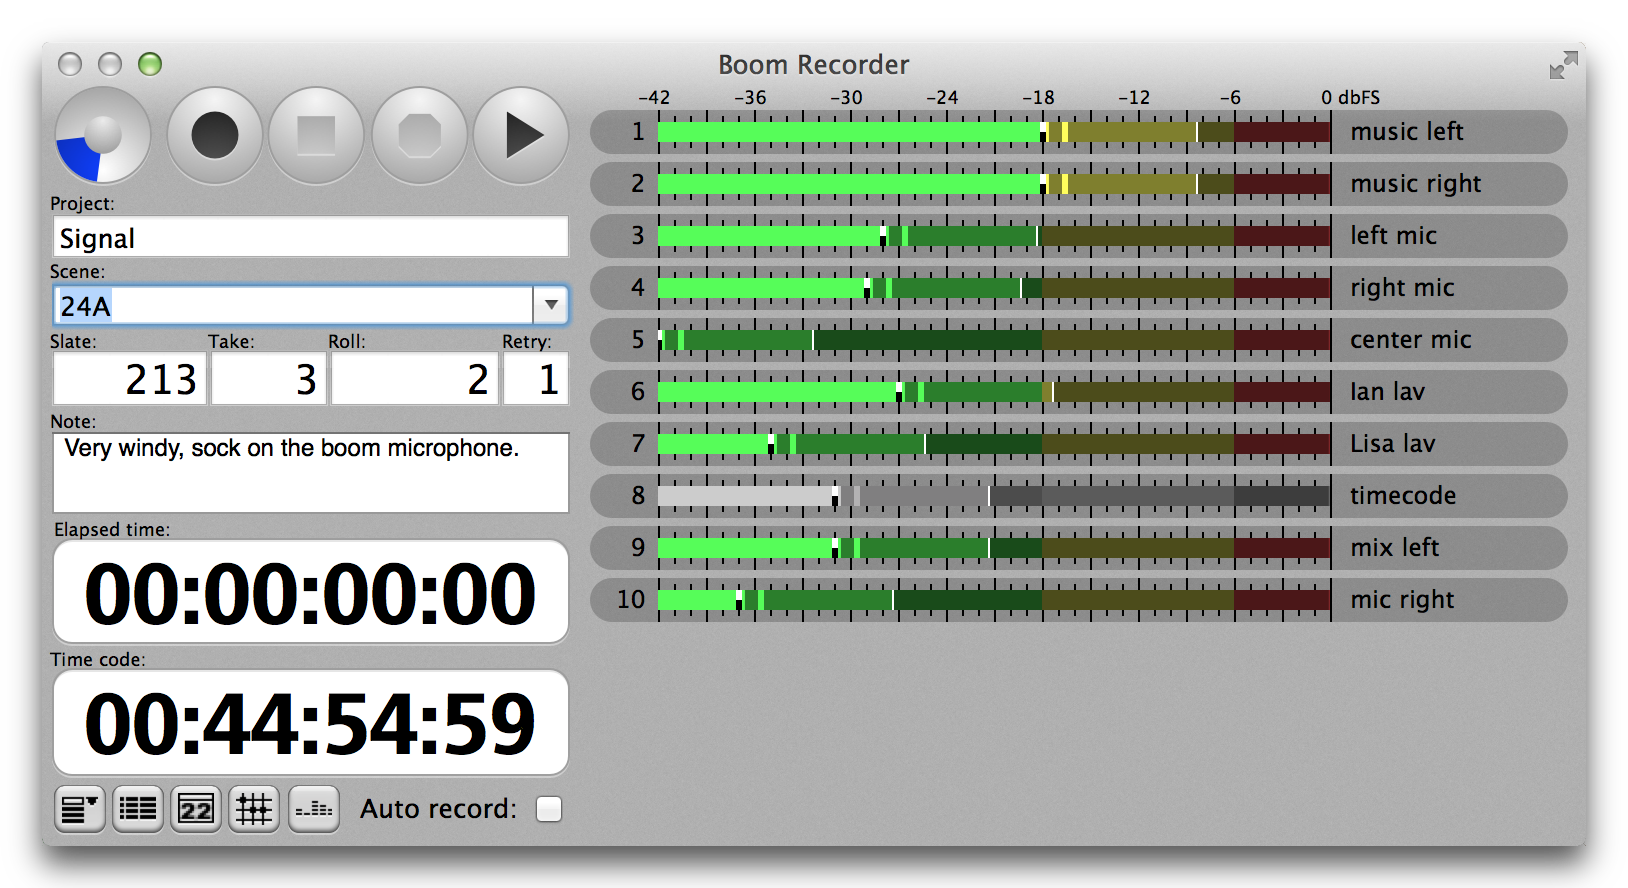Open the bulleted list view icon
The image size is (1628, 888).
tap(138, 808)
